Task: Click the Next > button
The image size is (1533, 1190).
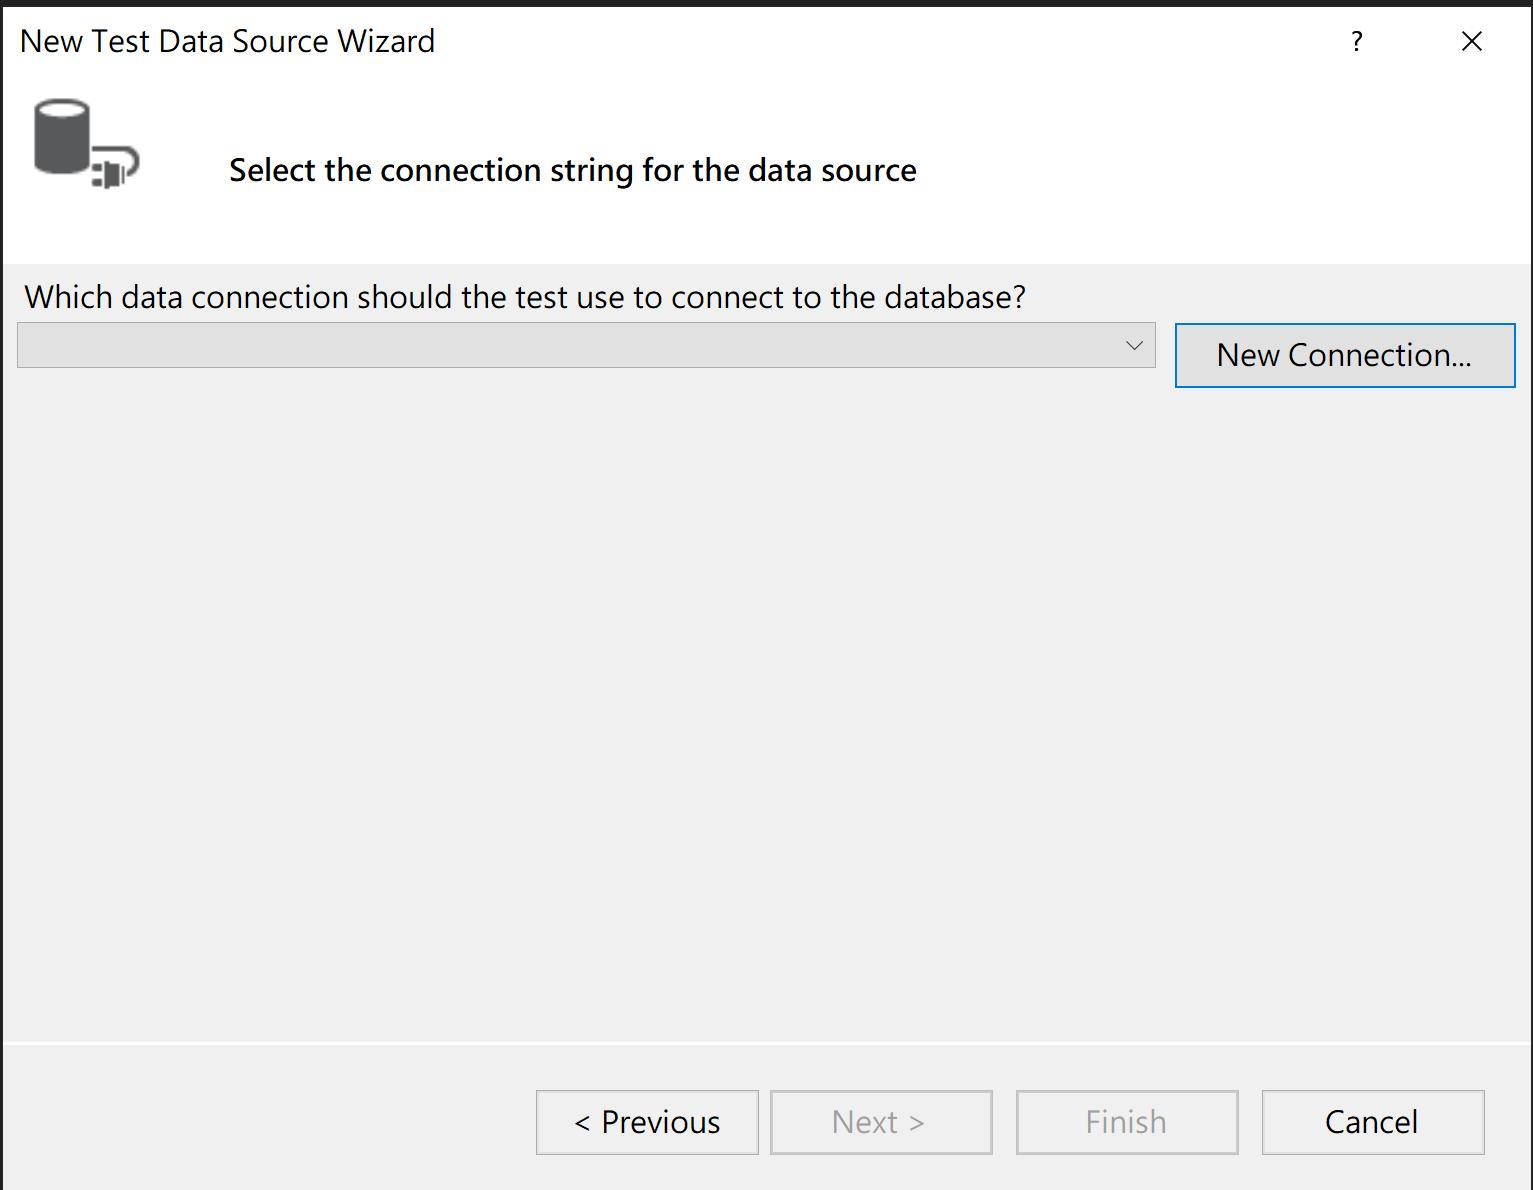Action: coord(881,1122)
